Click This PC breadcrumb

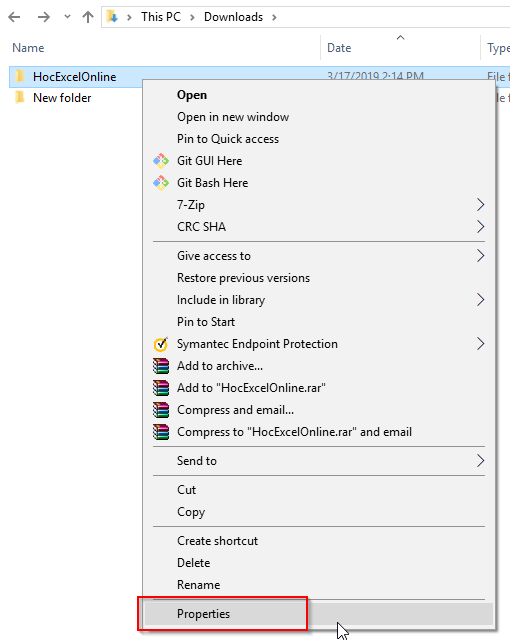(161, 17)
